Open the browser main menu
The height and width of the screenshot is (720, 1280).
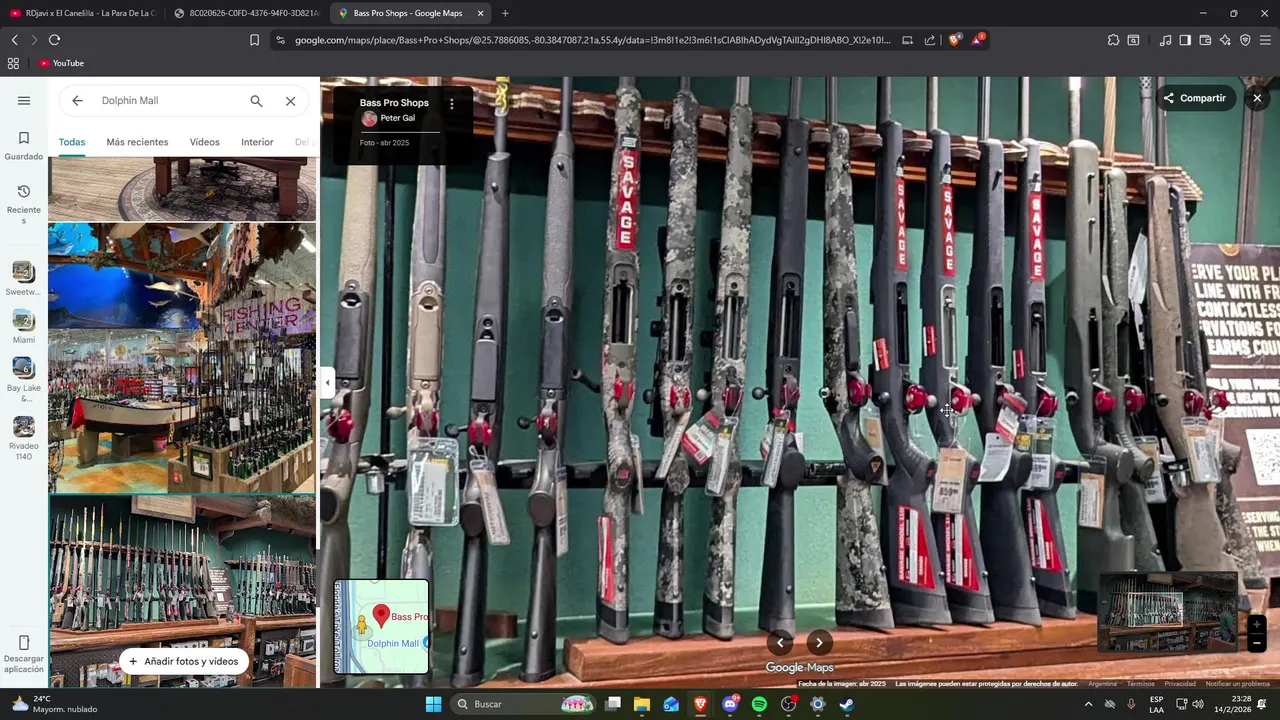point(1265,40)
